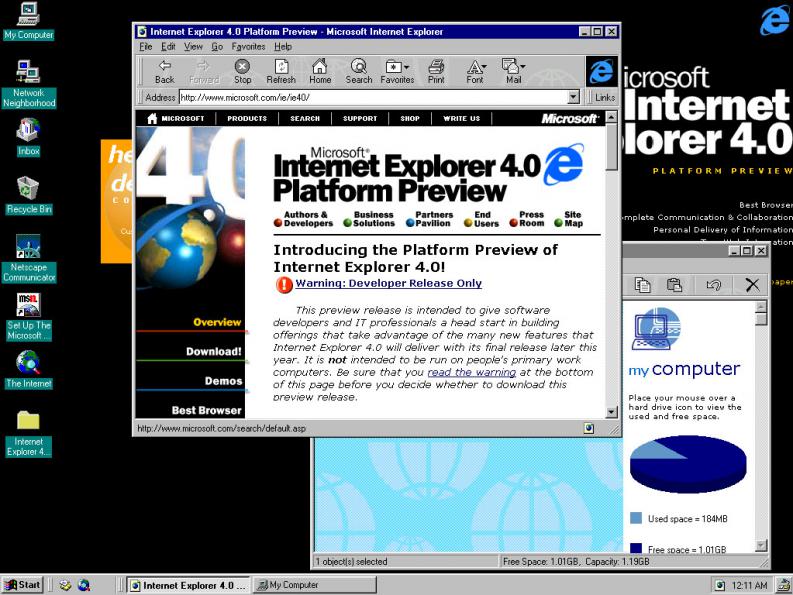Open the File menu
Screen dimensions: 793x595
146,47
